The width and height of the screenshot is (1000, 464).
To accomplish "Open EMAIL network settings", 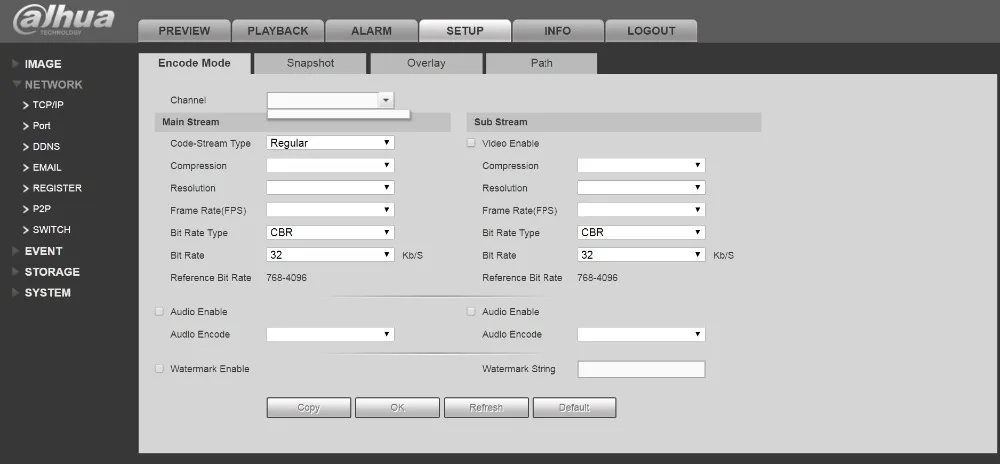I will click(42, 168).
